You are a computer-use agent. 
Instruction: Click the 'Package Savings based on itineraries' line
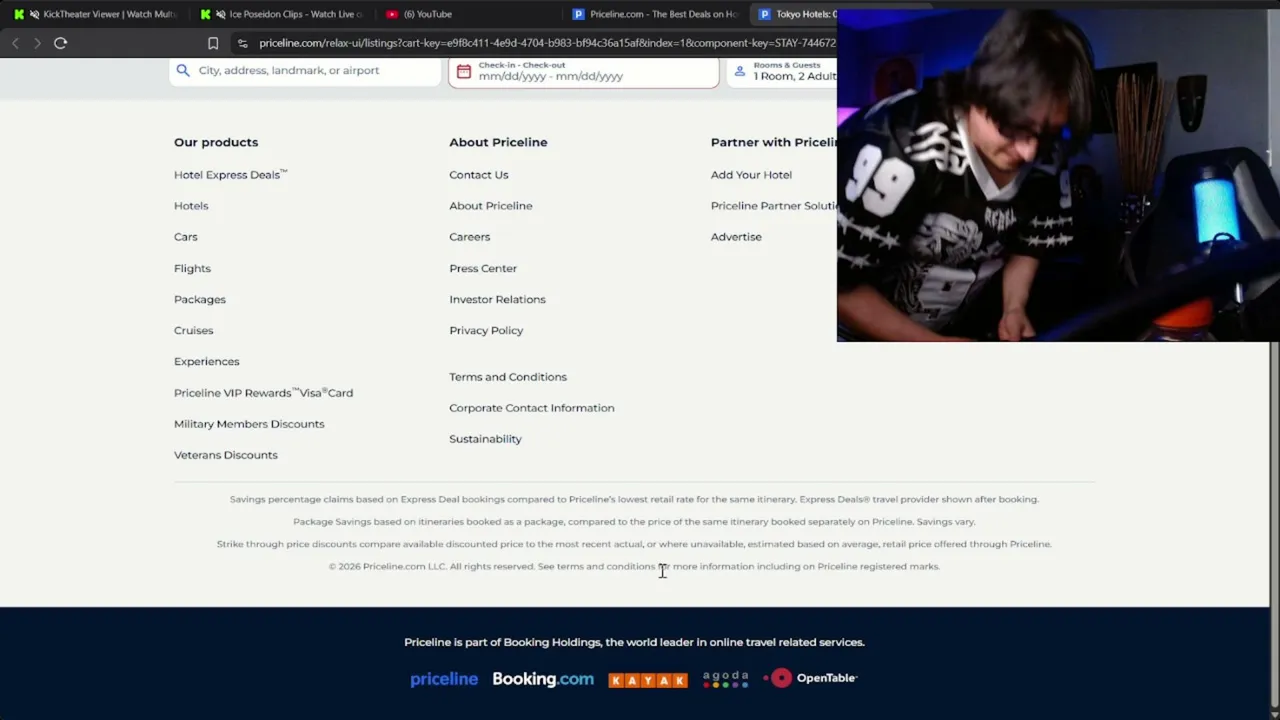tap(634, 521)
